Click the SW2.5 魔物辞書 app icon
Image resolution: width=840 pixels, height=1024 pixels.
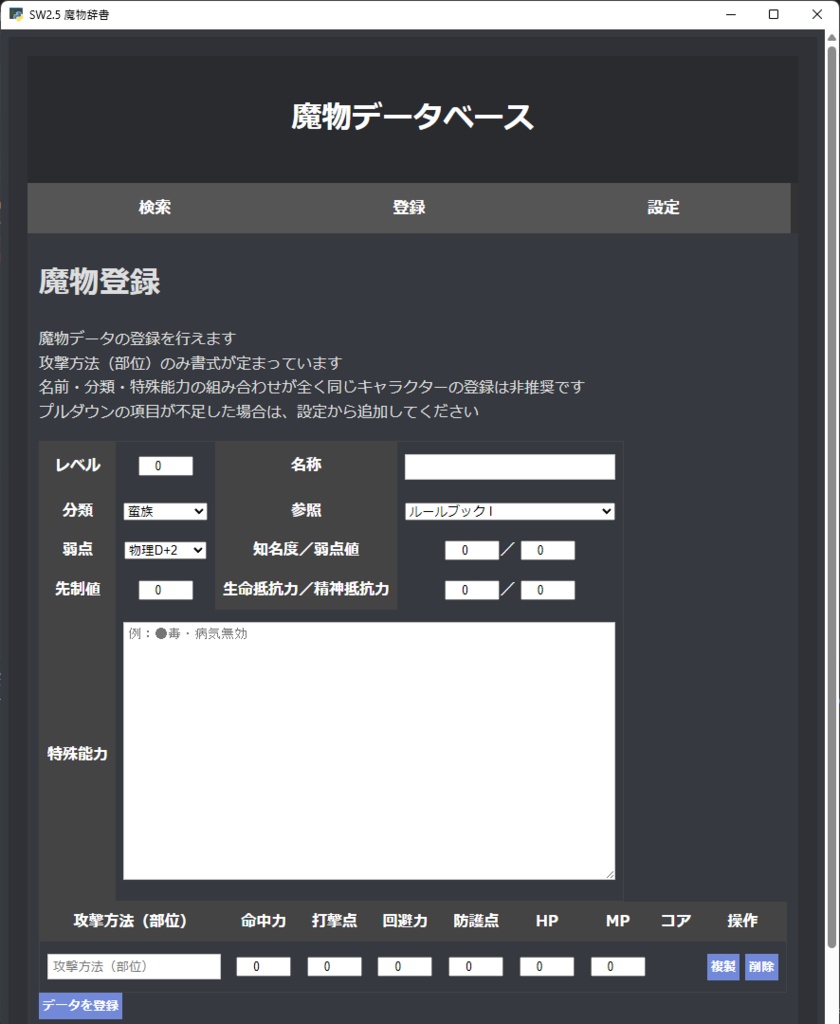(x=16, y=14)
